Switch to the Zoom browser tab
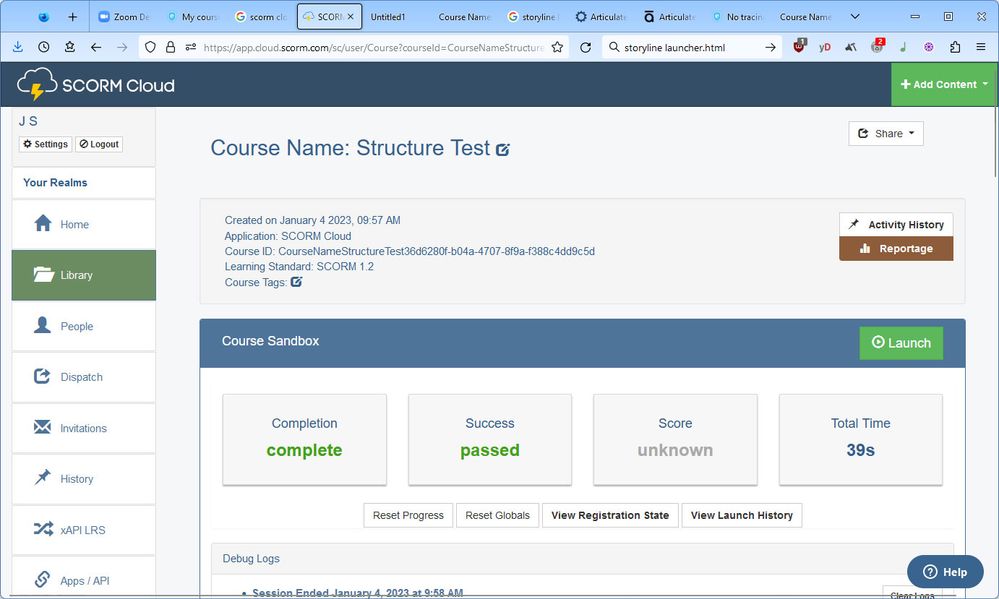The width and height of the screenshot is (999, 599). coord(124,17)
